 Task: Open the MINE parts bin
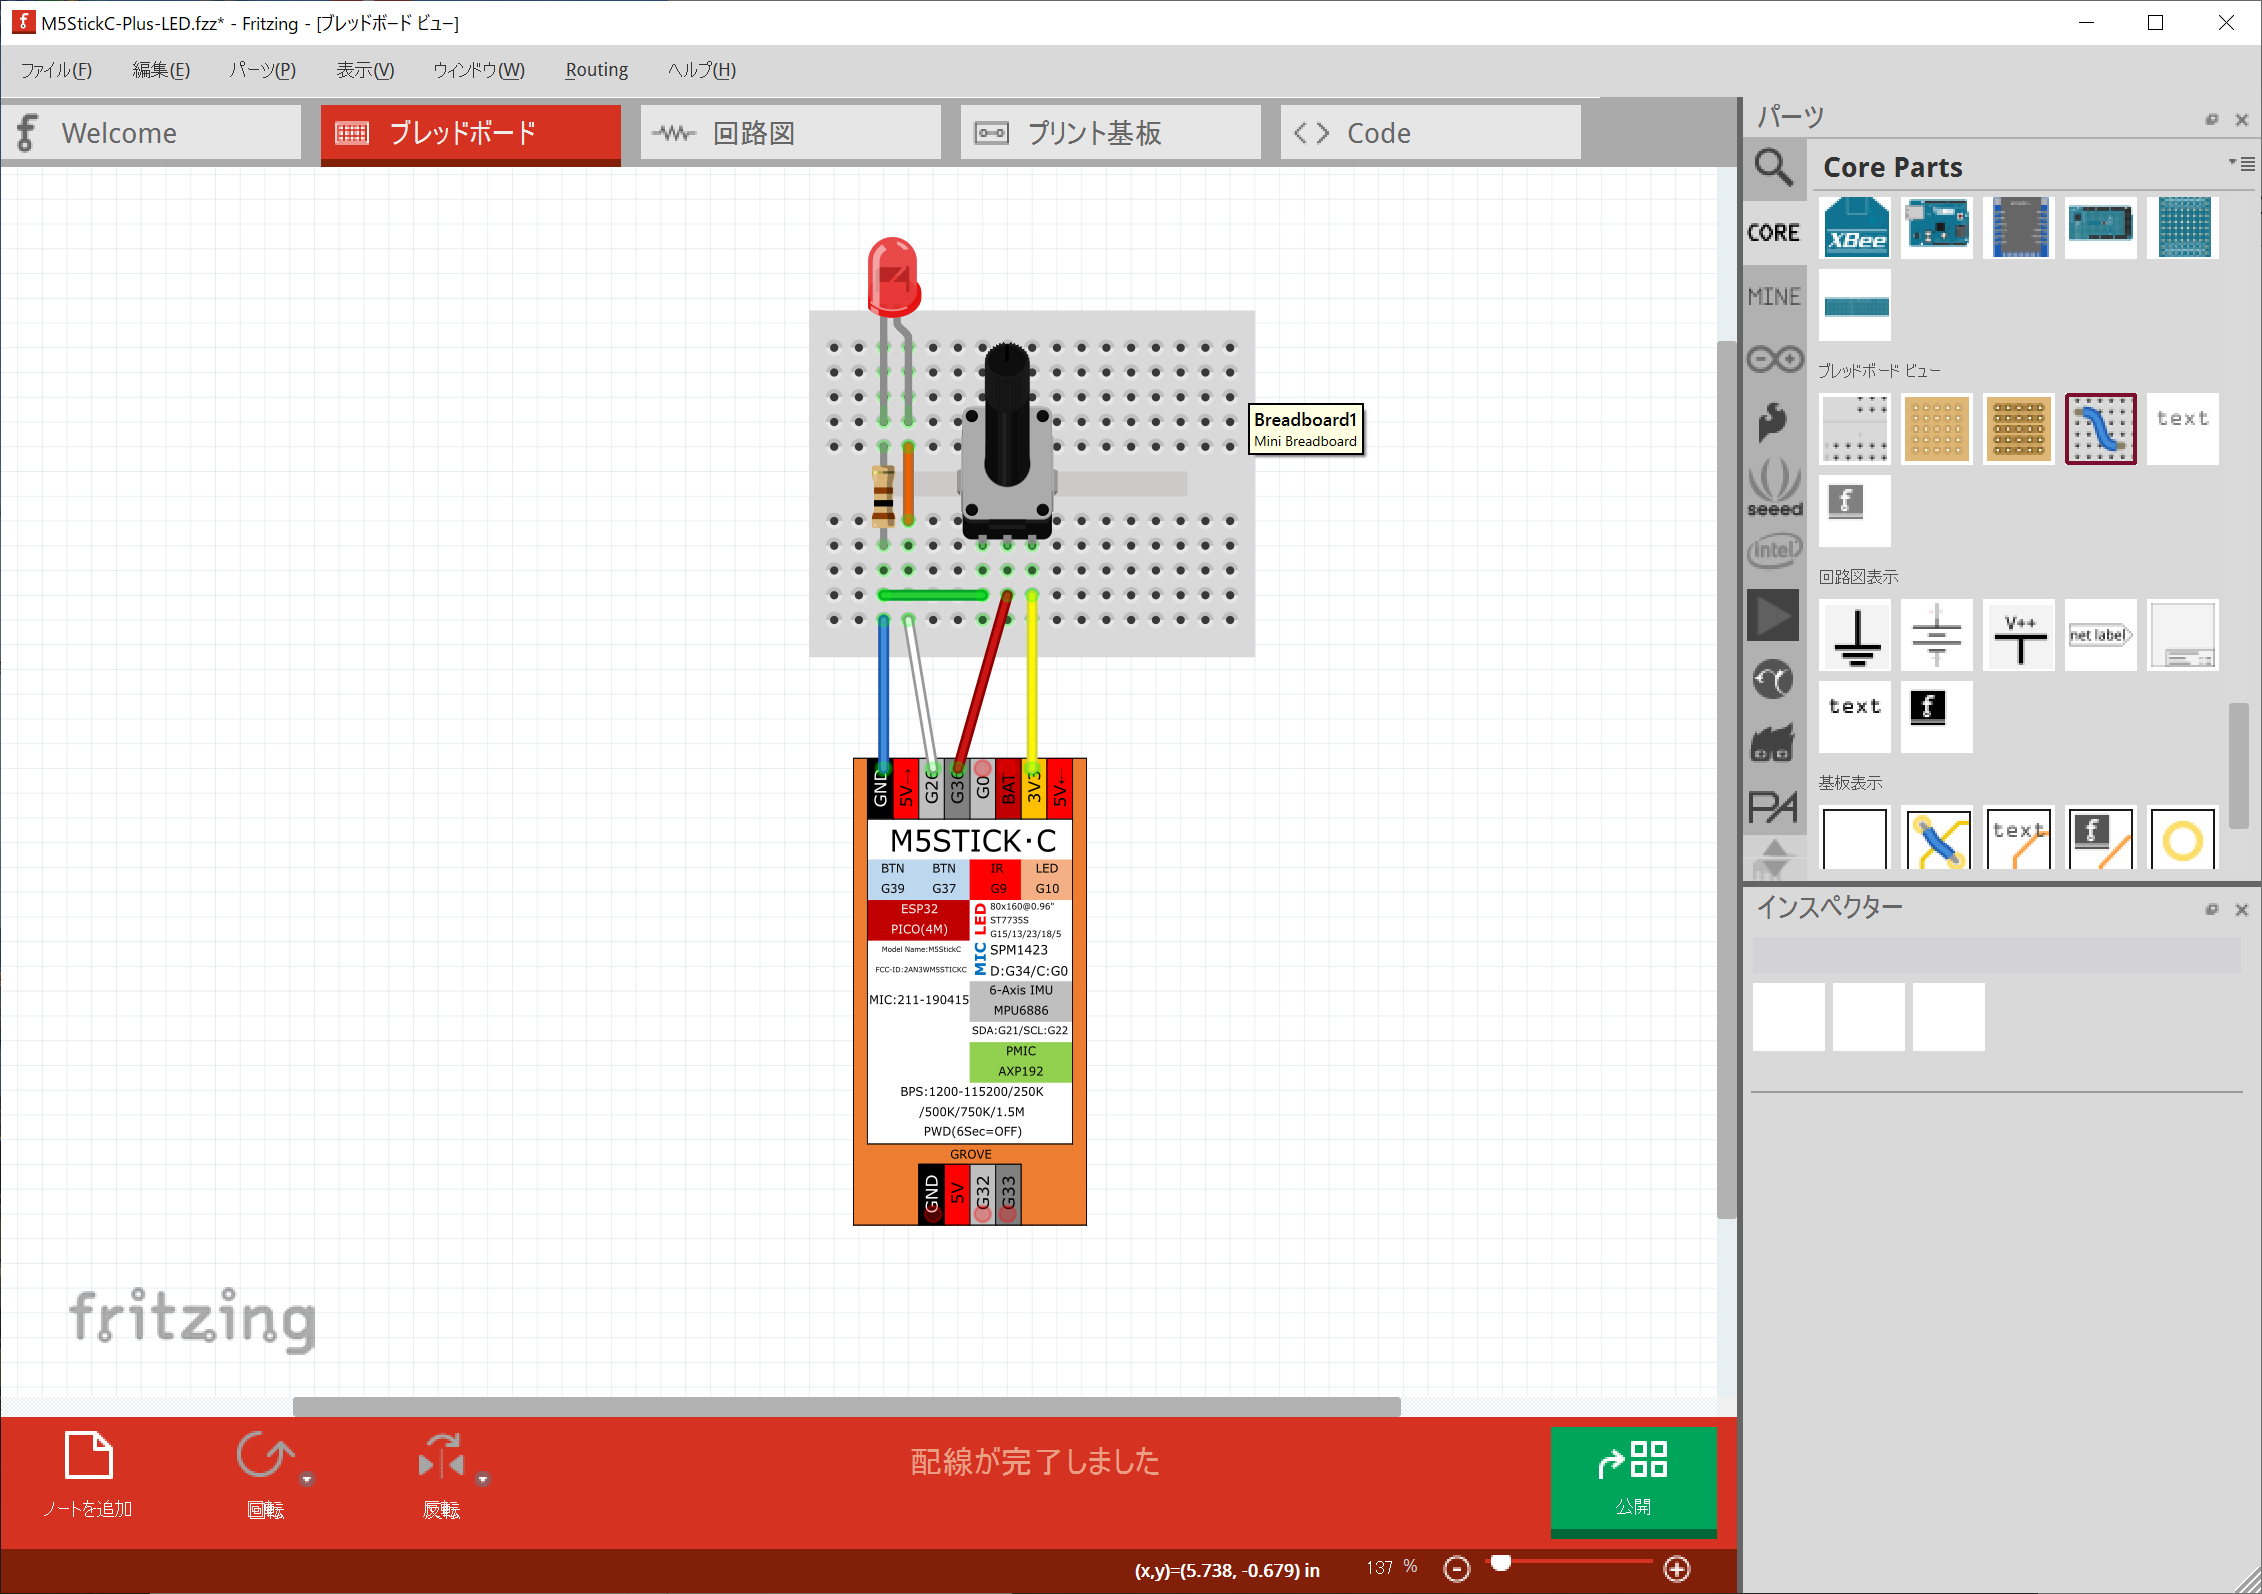point(1773,296)
